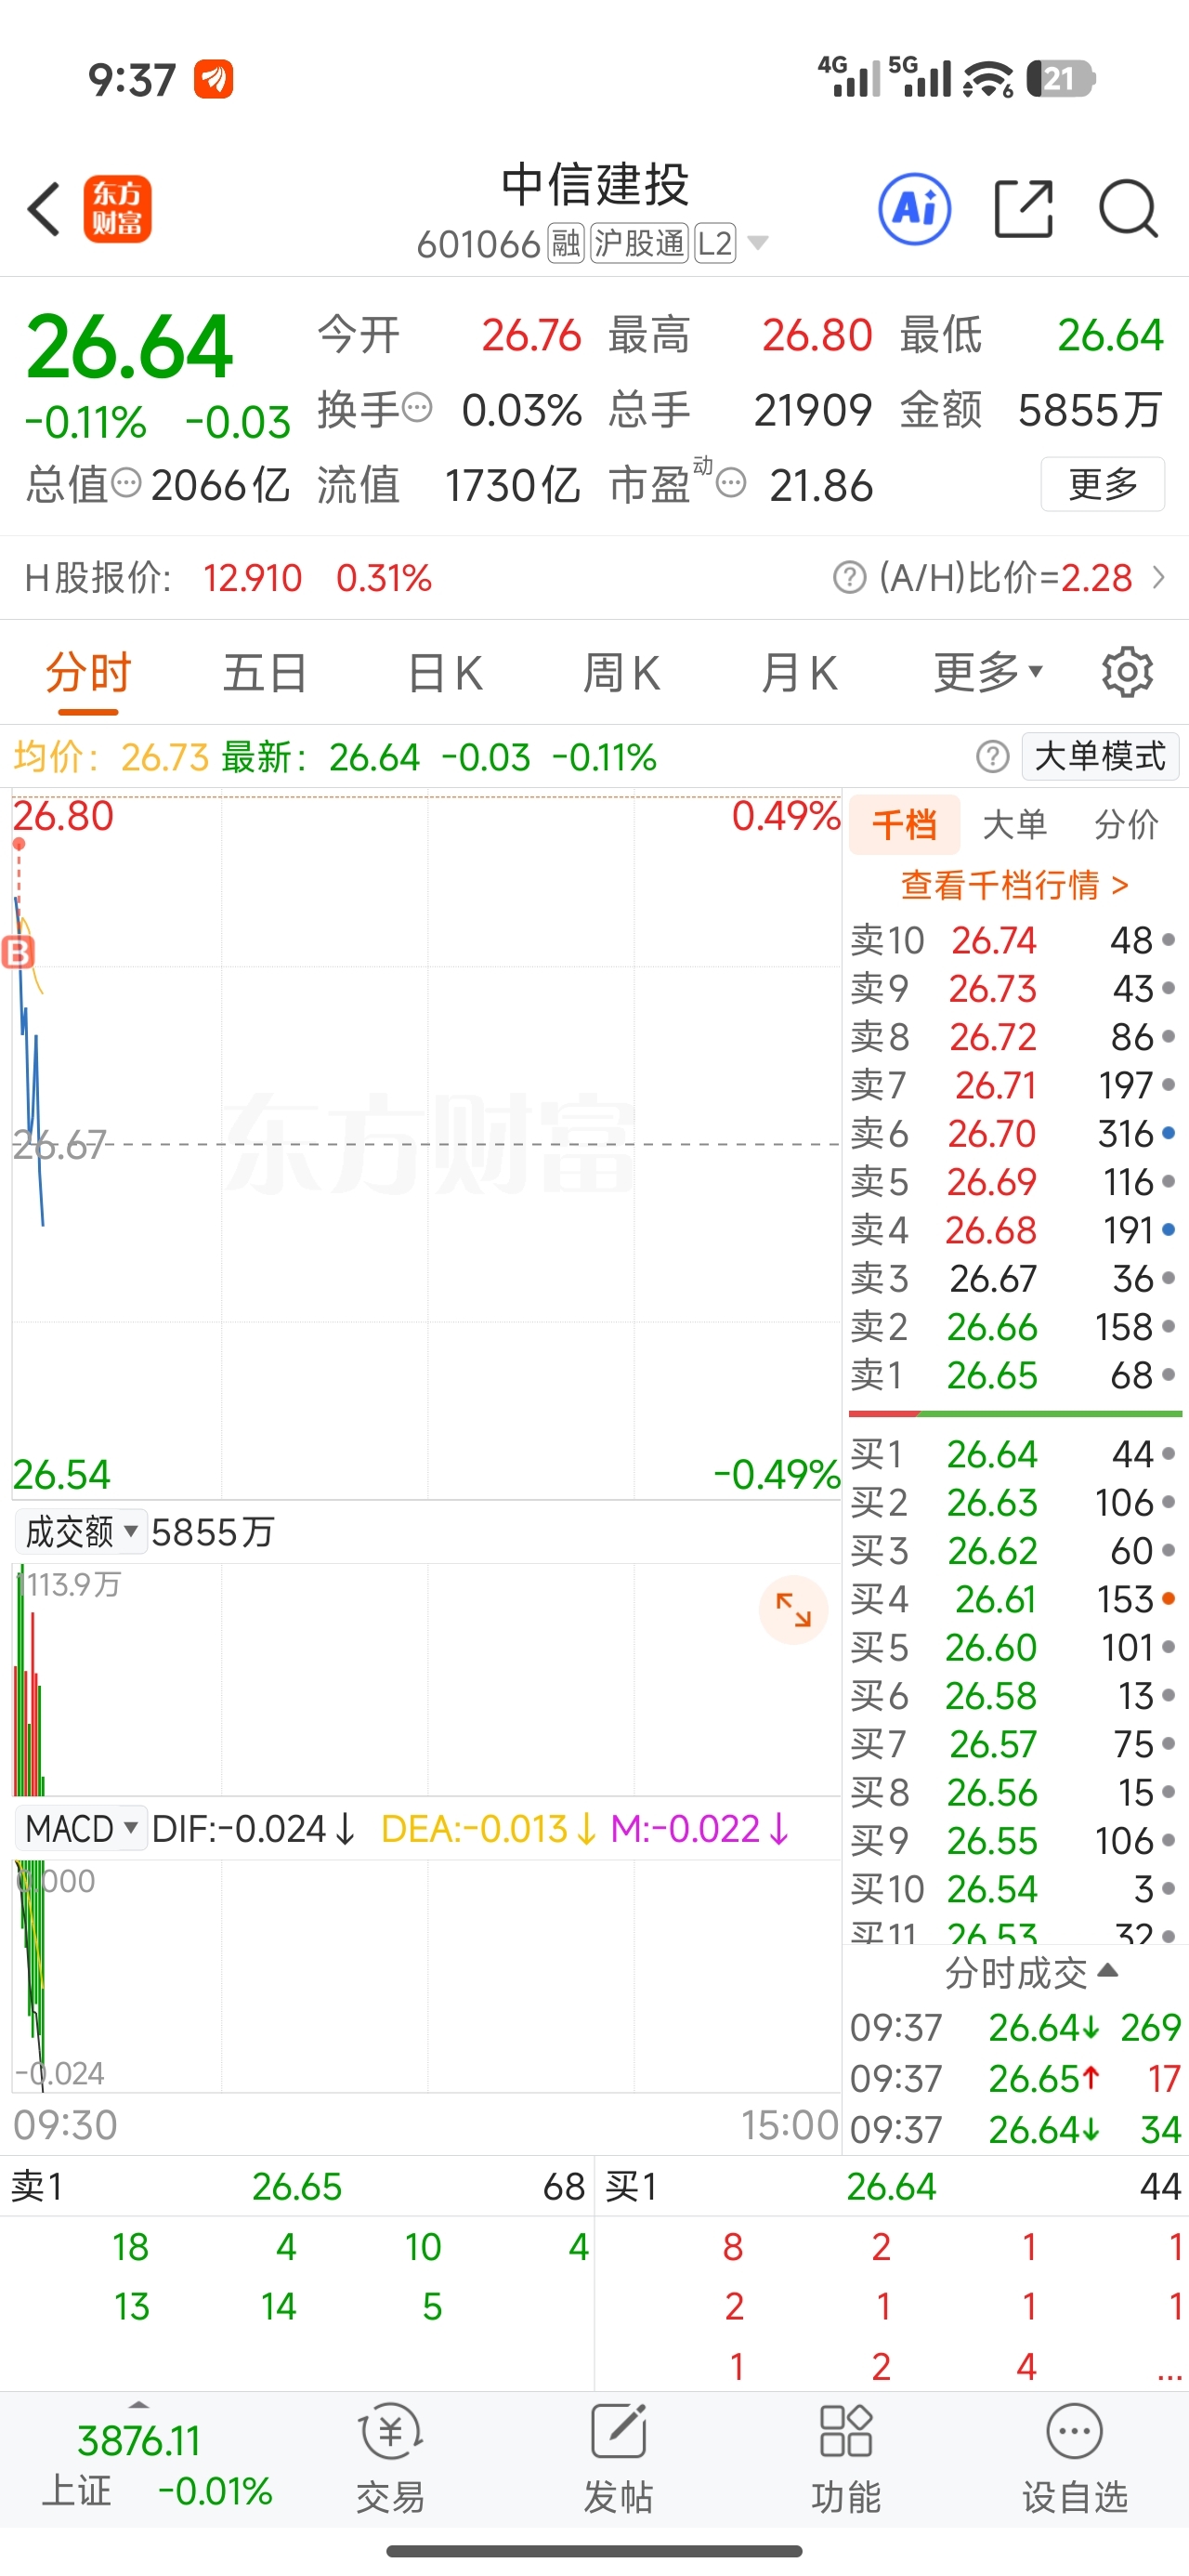This screenshot has height=2576, width=1189.
Task: Tap the info icon next to 总值
Action: 126,483
